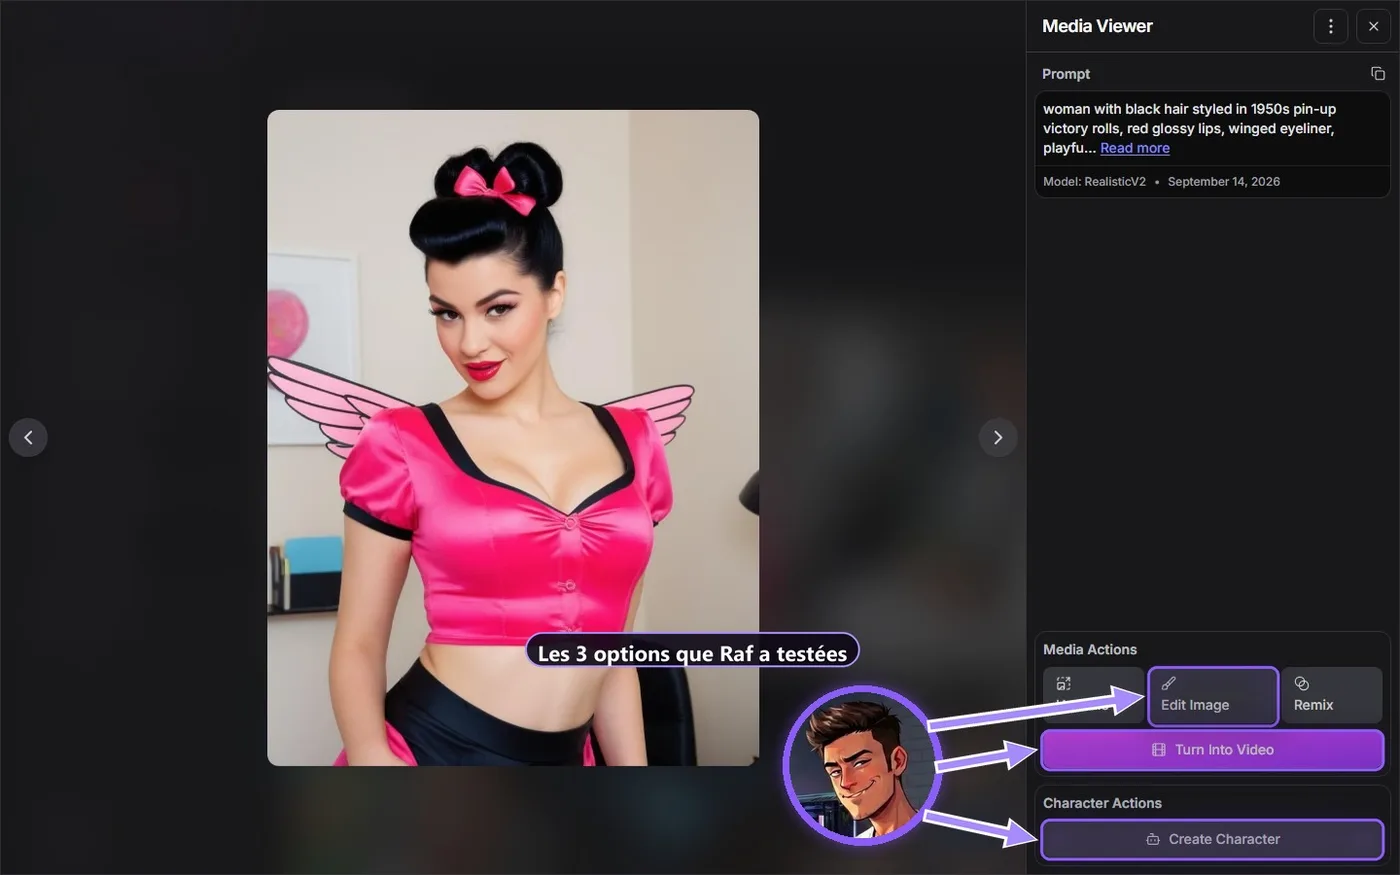
Task: Choose Edit Image in Media Actions
Action: coord(1213,695)
